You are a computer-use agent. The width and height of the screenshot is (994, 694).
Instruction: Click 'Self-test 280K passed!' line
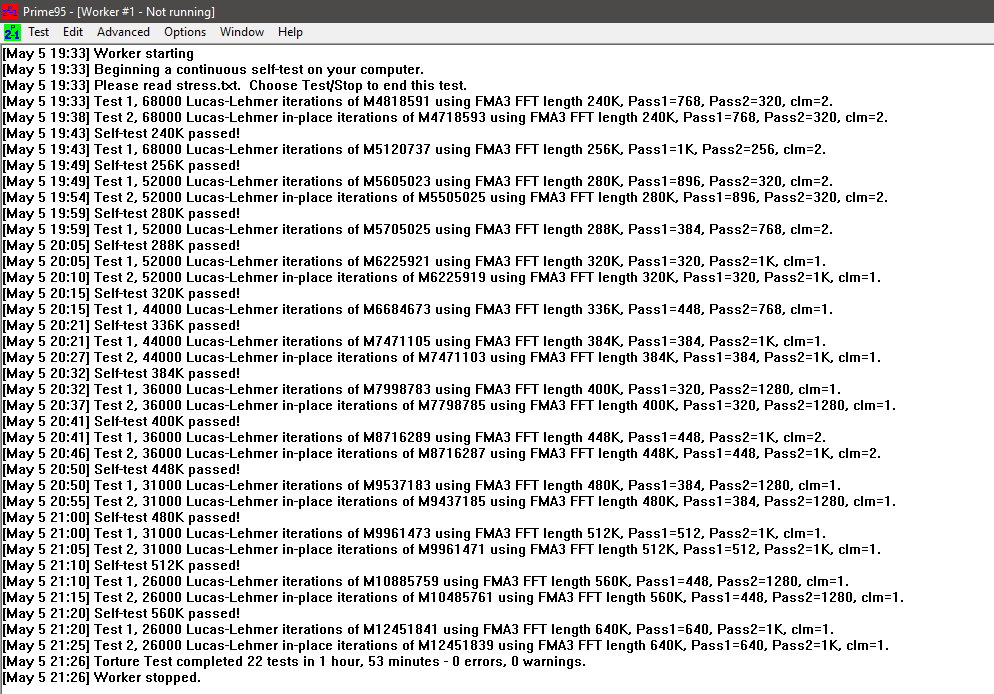coord(121,214)
